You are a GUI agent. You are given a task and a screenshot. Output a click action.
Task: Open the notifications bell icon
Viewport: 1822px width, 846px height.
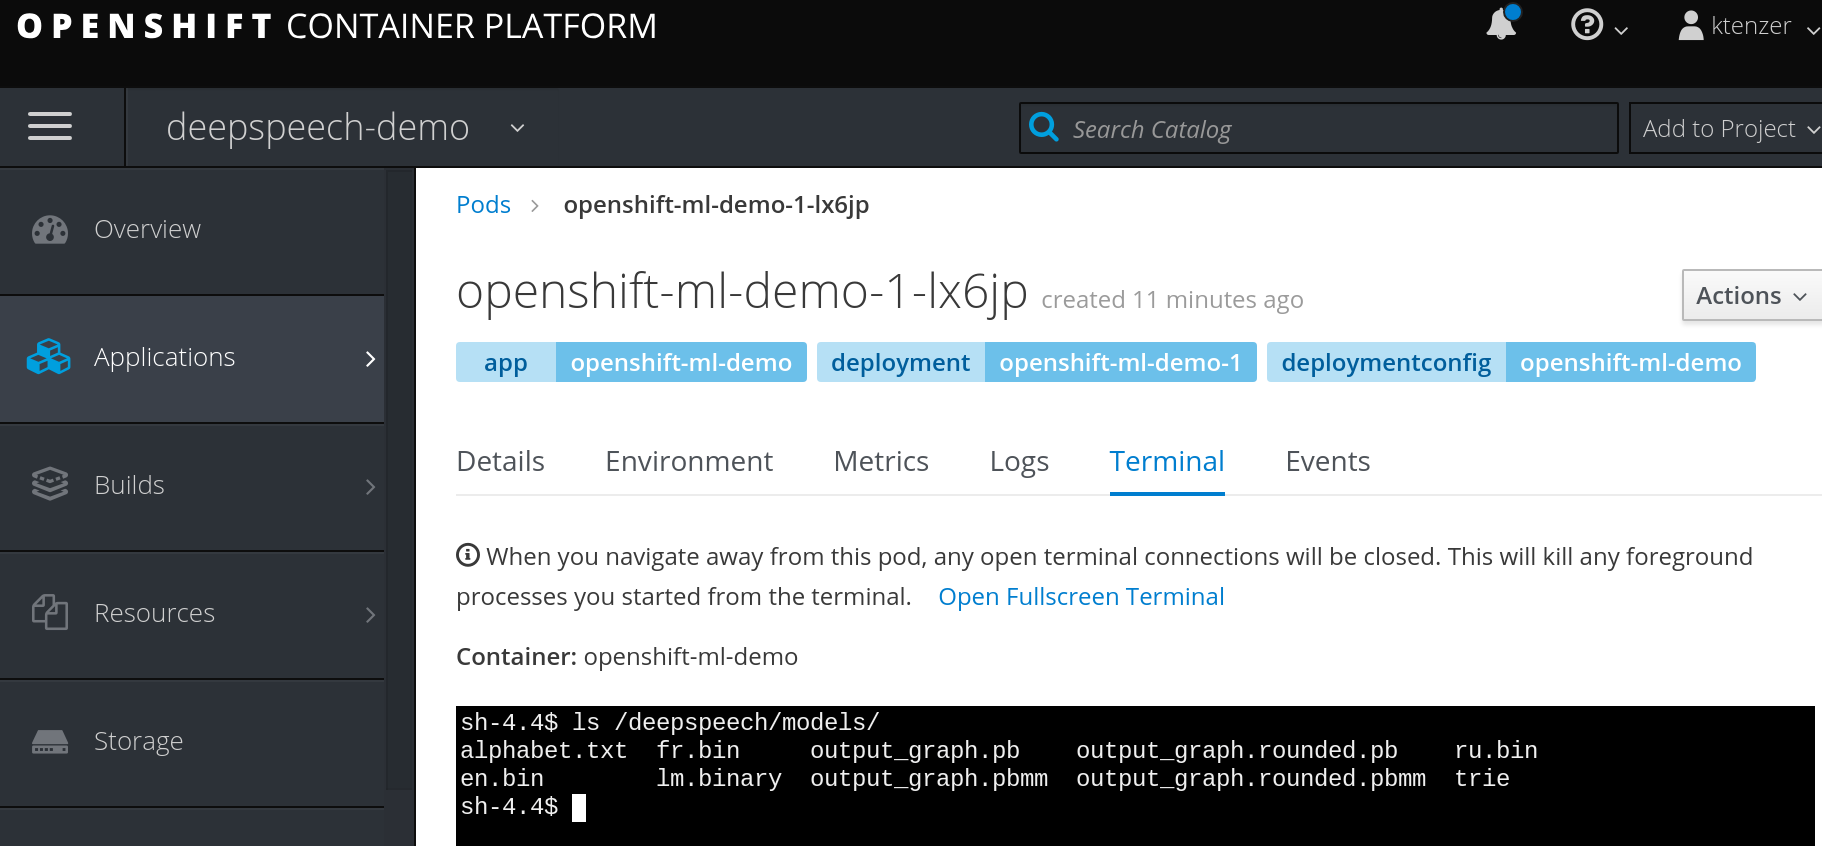pos(1501,24)
